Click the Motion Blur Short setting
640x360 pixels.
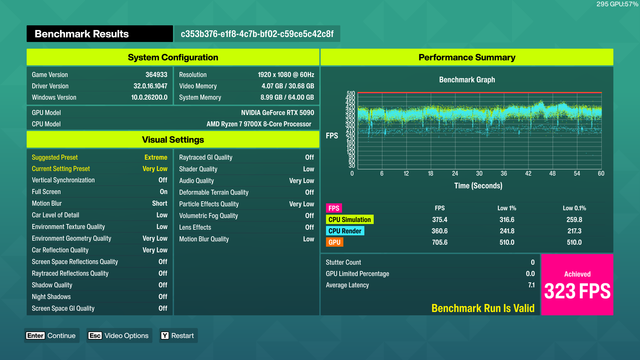[100, 203]
